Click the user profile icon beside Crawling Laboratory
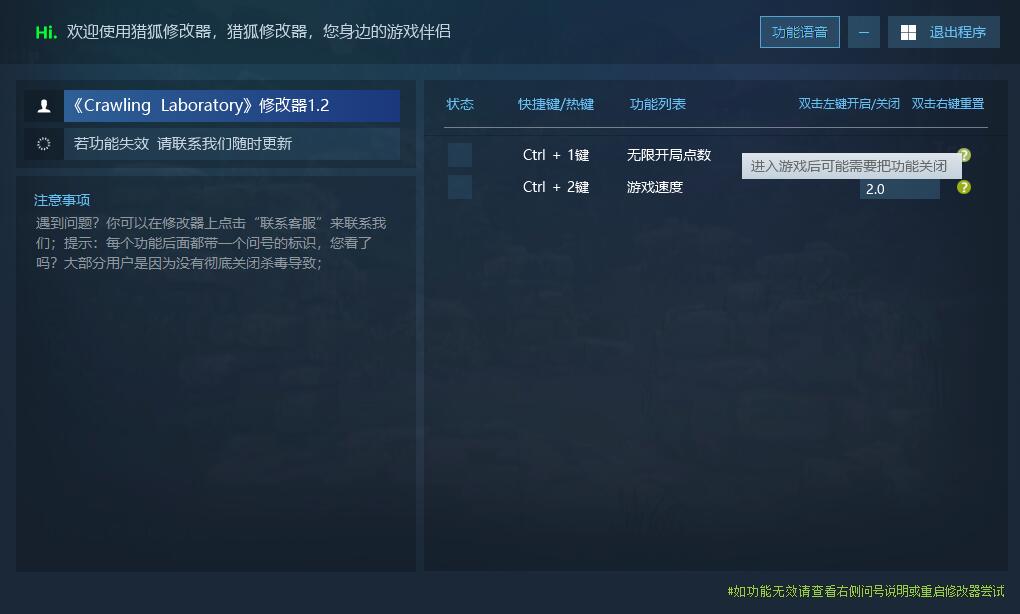This screenshot has height=614, width=1020. tap(44, 106)
